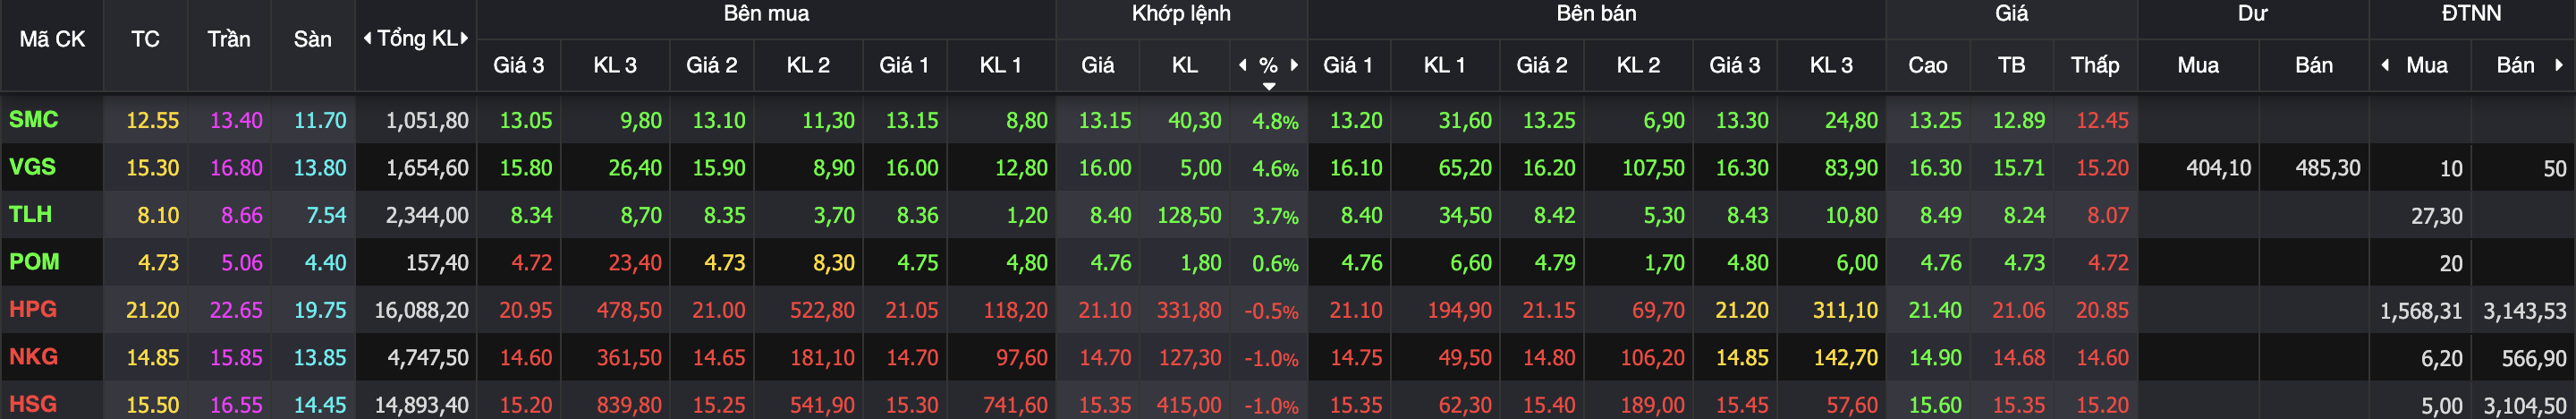Click the Dư group header
Screen dimensions: 2576x419
point(2252,14)
